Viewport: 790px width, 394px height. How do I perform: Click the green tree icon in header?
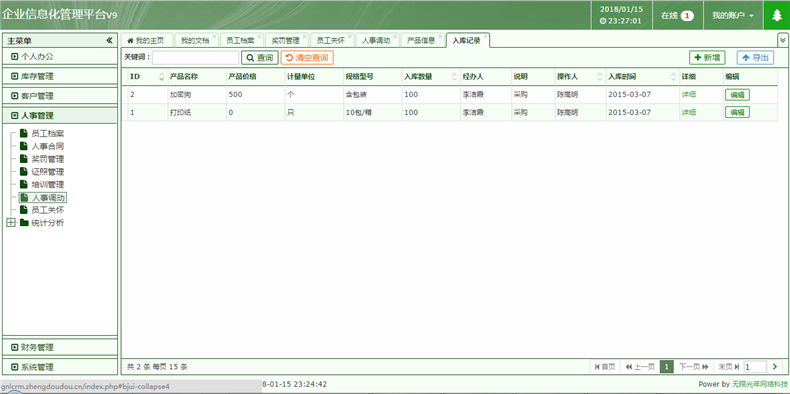[x=776, y=16]
